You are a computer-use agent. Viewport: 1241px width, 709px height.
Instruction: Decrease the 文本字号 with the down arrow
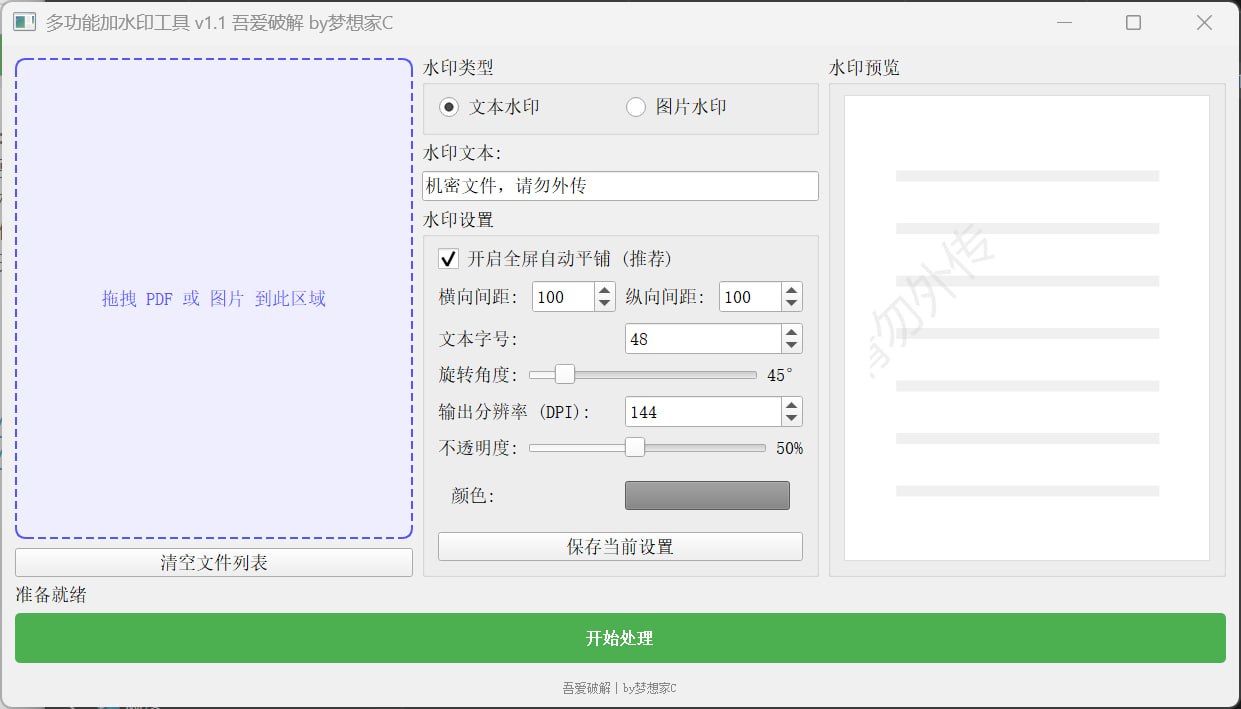tap(790, 345)
